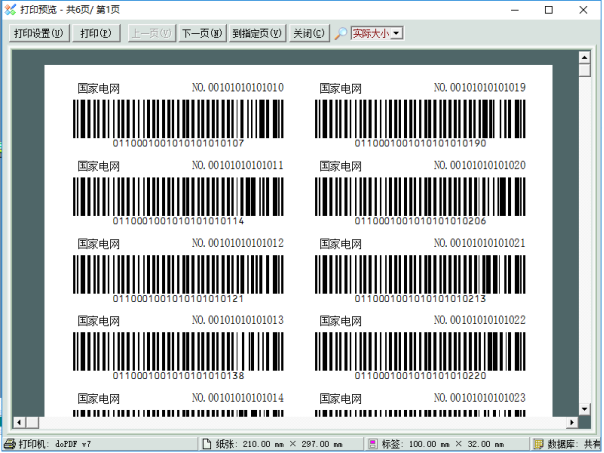Screen dimensions: 604x453
Task: Minimize the print preview window
Action: (x=515, y=10)
